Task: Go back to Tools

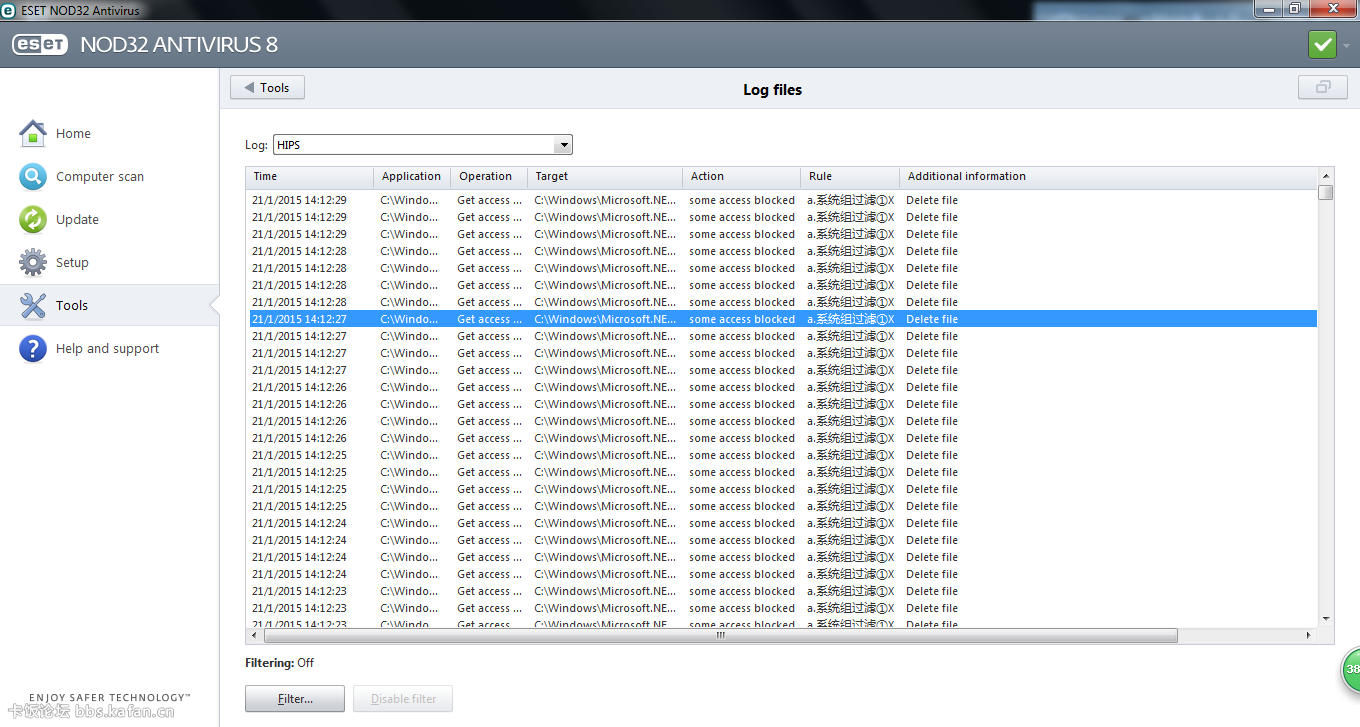Action: [x=267, y=87]
